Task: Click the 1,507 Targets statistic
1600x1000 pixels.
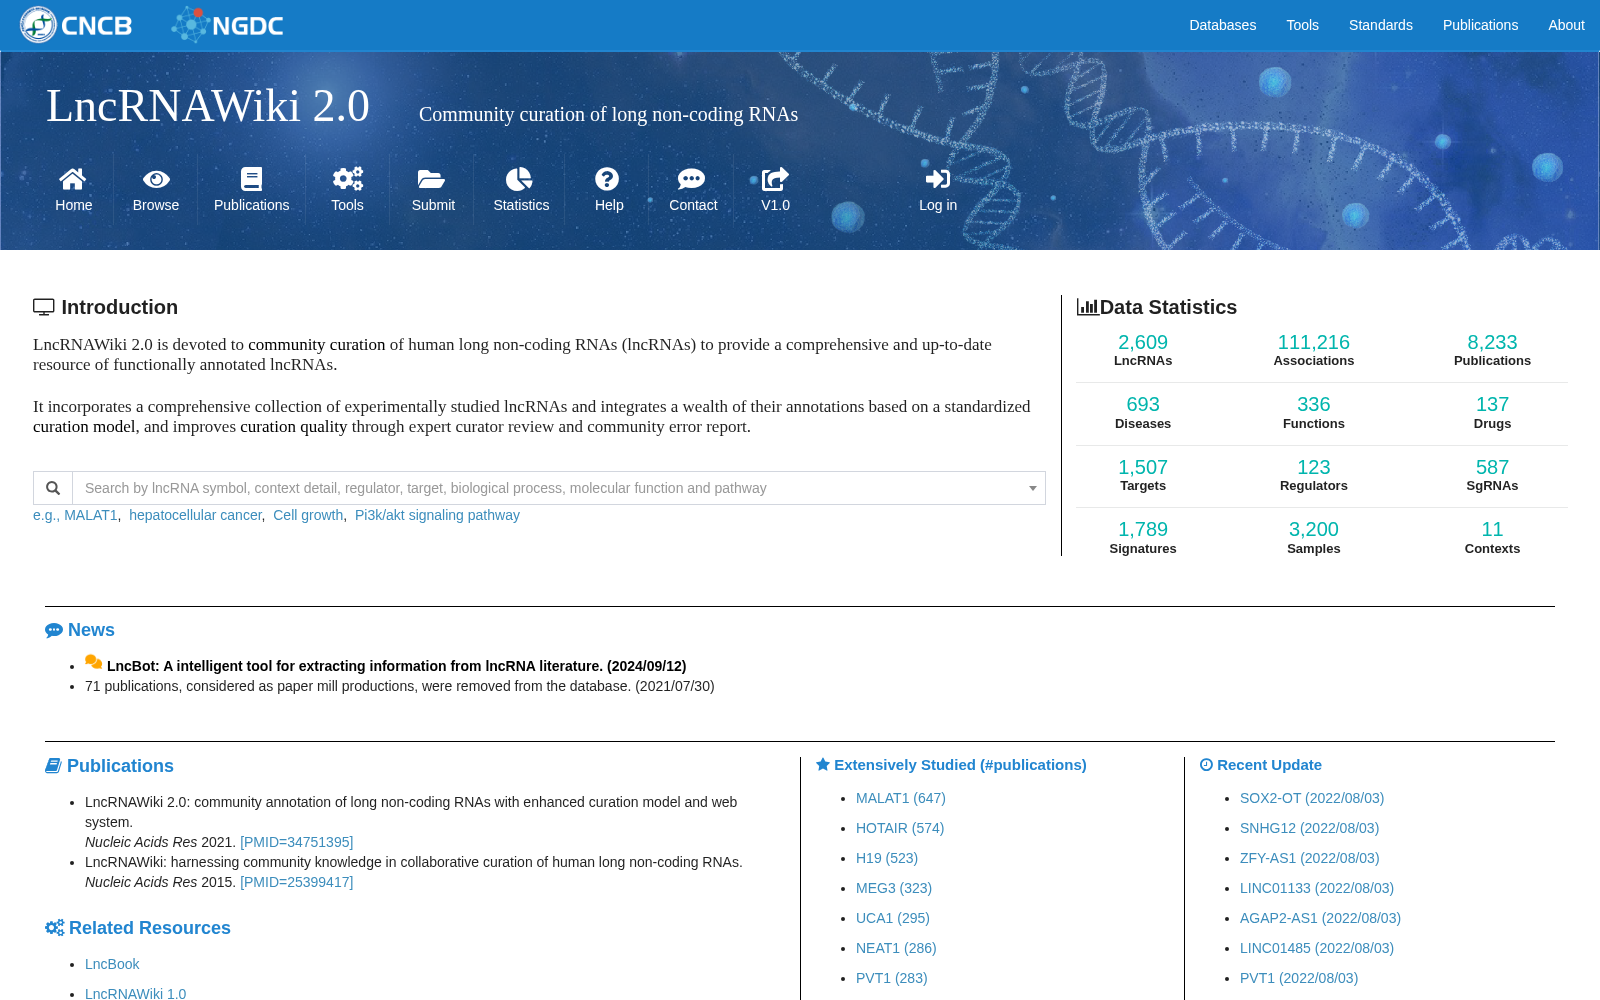Action: point(1143,475)
